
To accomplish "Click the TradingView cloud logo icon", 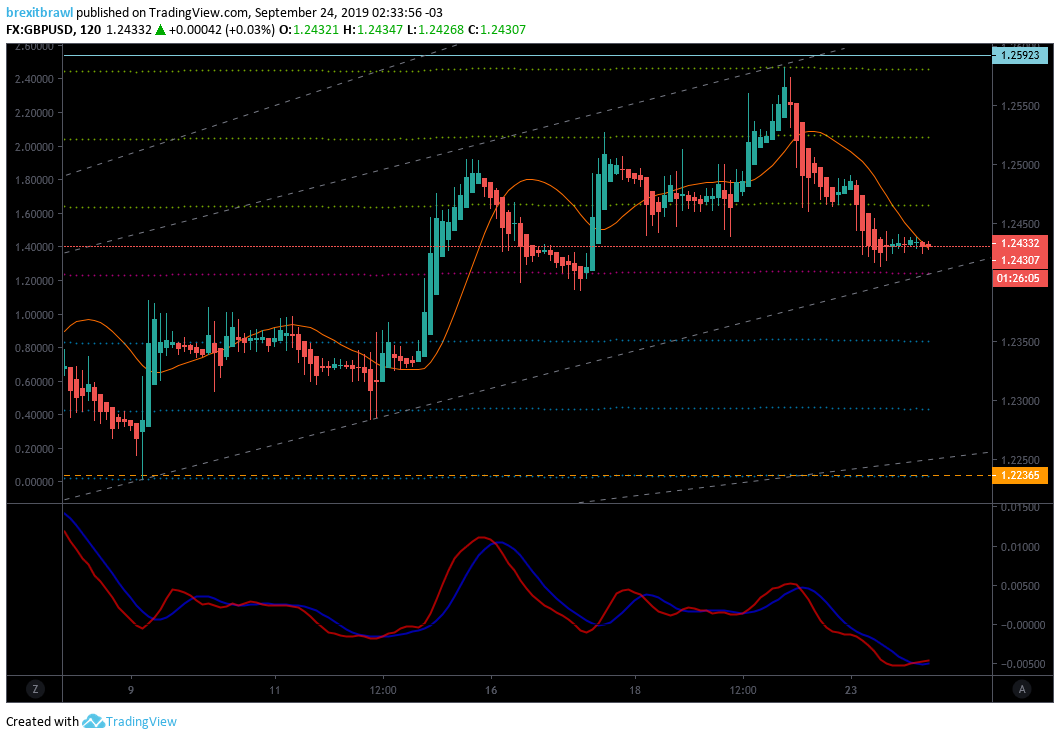I will click(x=93, y=721).
